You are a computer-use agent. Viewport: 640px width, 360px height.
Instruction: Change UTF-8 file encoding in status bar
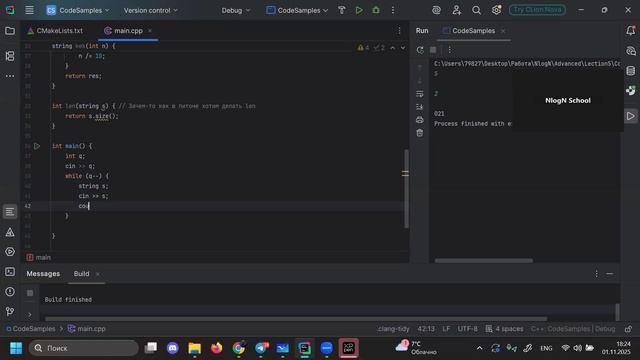tap(467, 329)
